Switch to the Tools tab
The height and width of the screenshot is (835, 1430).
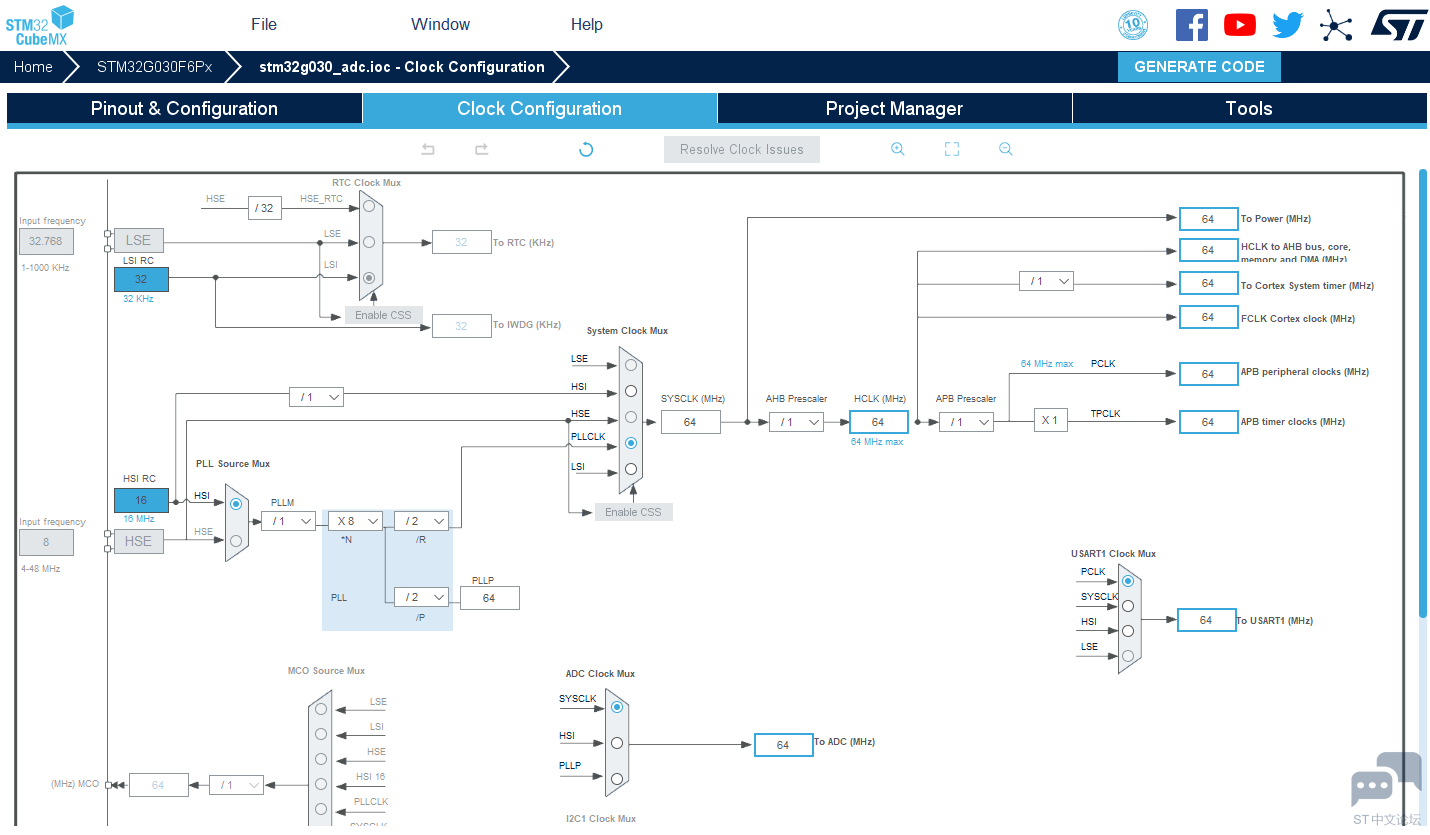coord(1249,109)
